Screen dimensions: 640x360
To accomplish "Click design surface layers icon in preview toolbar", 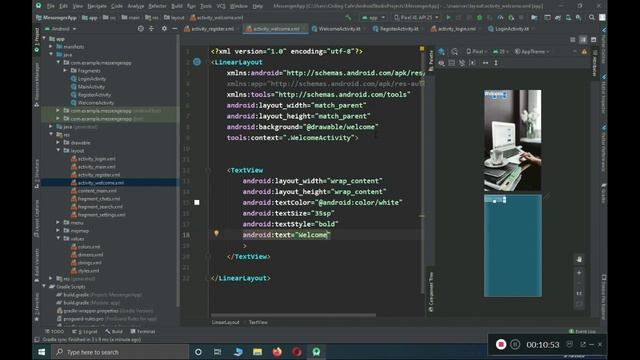I will [442, 52].
